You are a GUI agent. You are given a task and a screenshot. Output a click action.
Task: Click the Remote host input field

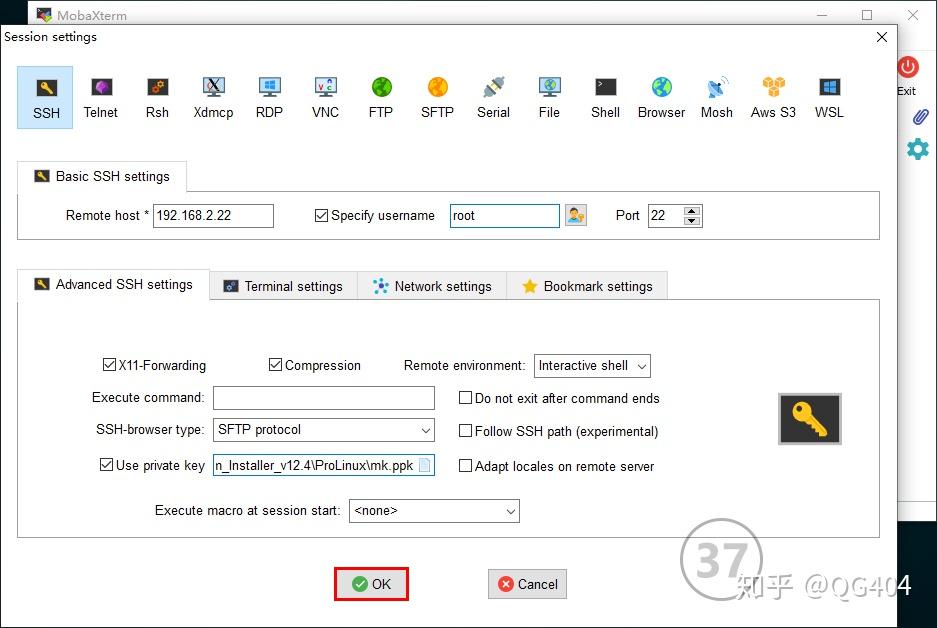point(213,216)
